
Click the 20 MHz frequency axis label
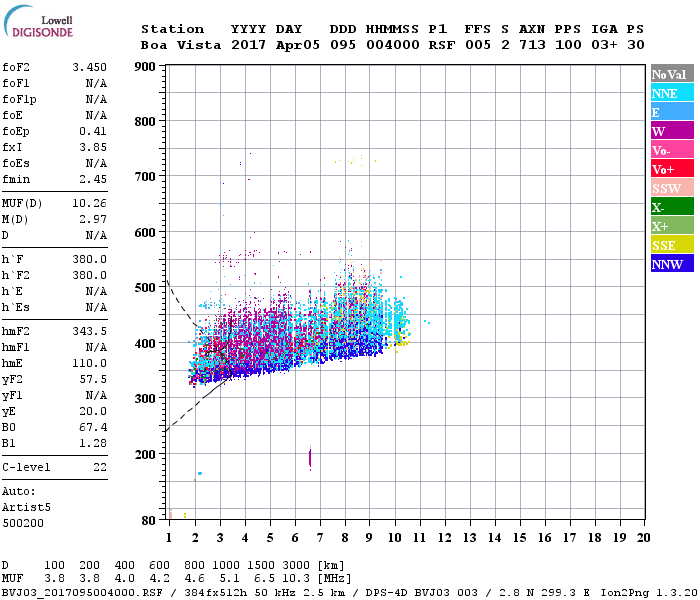click(x=643, y=538)
